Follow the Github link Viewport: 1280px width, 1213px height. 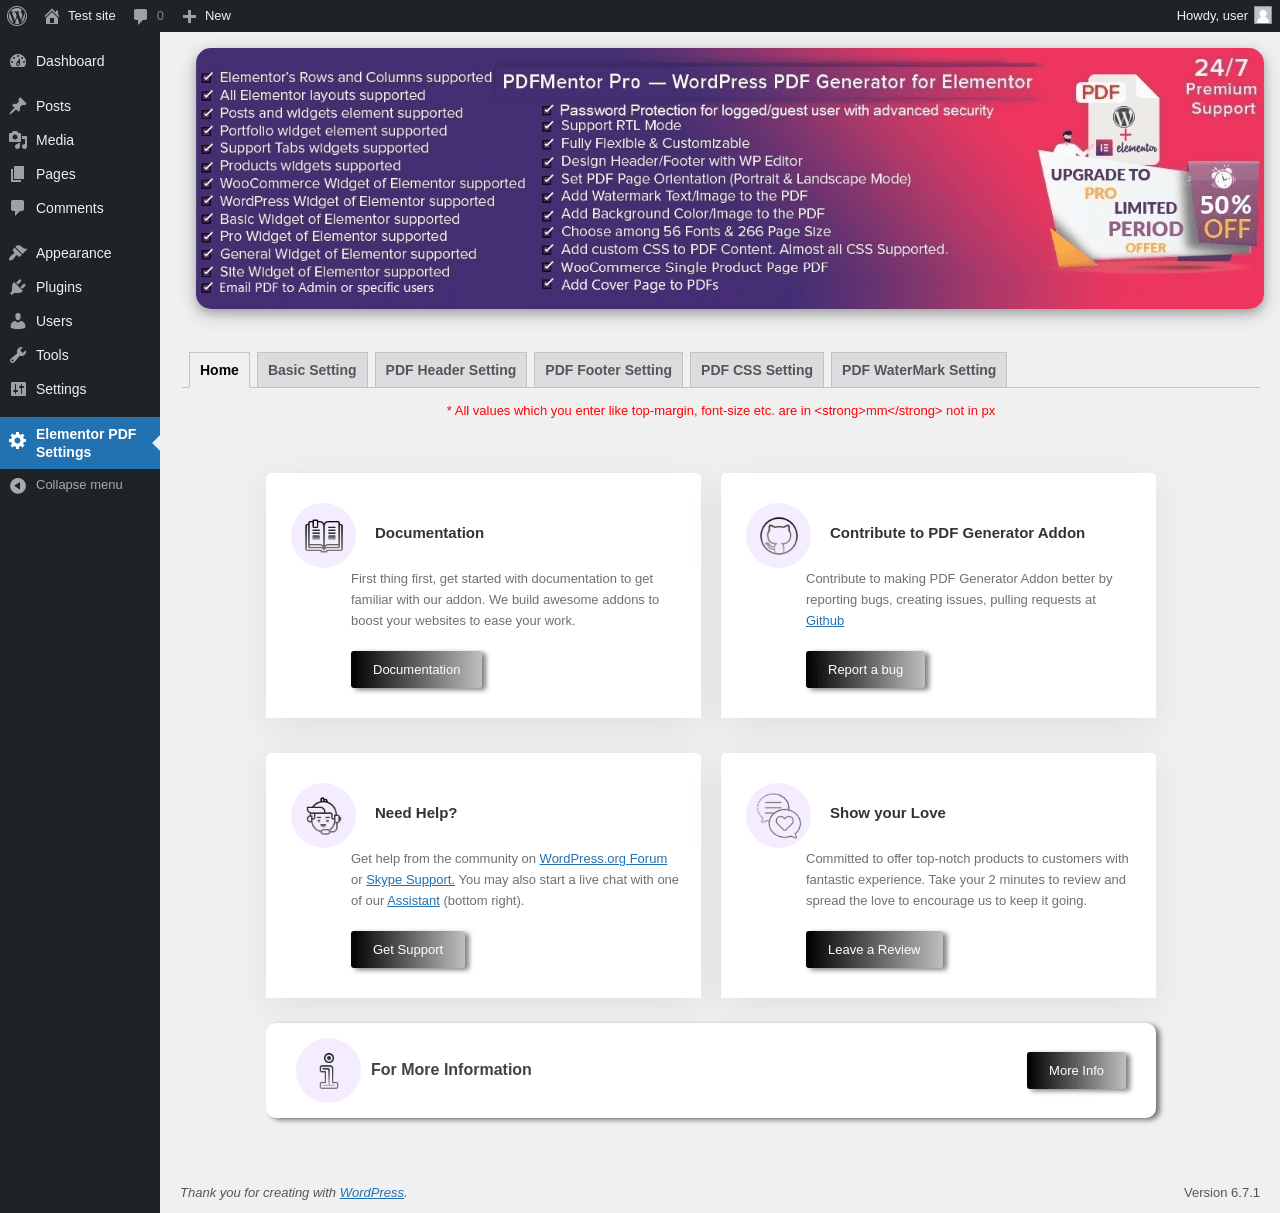click(x=825, y=621)
